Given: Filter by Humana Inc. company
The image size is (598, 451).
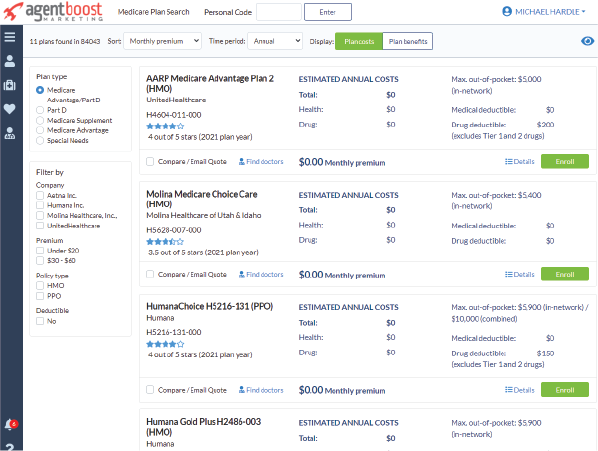Looking at the screenshot, I should pos(40,205).
